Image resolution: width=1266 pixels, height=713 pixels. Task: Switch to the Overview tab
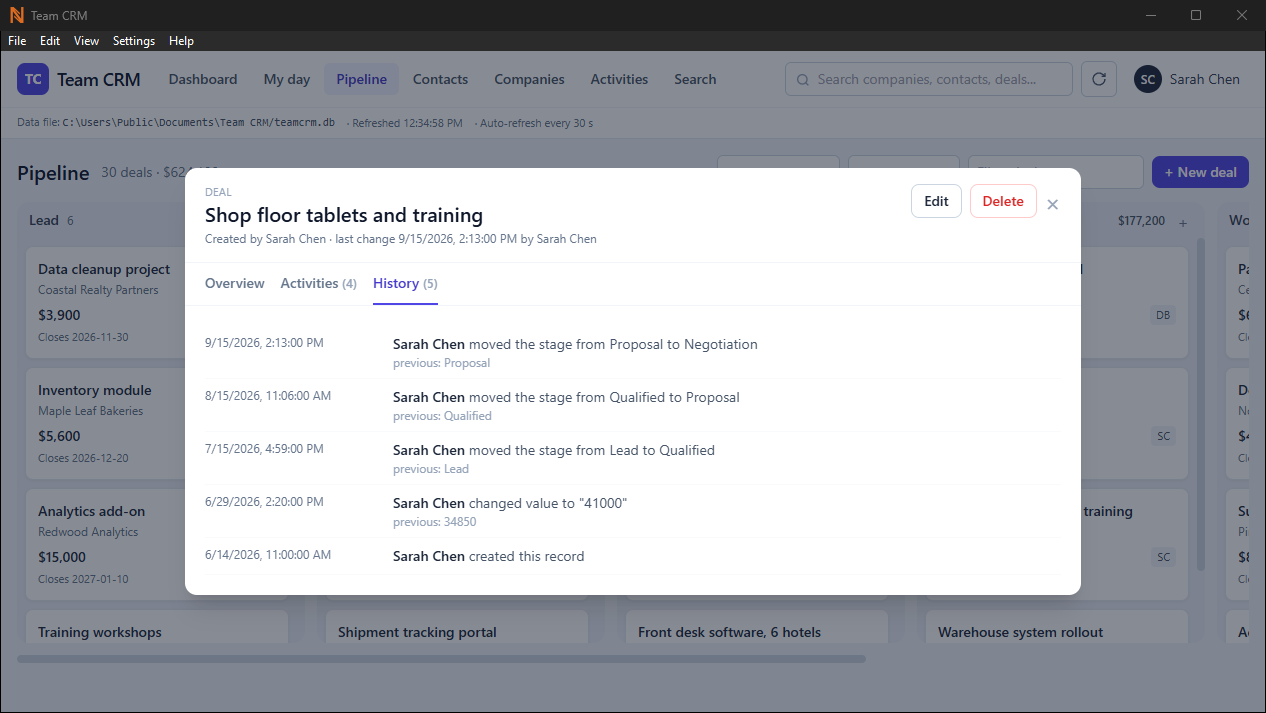(x=235, y=283)
